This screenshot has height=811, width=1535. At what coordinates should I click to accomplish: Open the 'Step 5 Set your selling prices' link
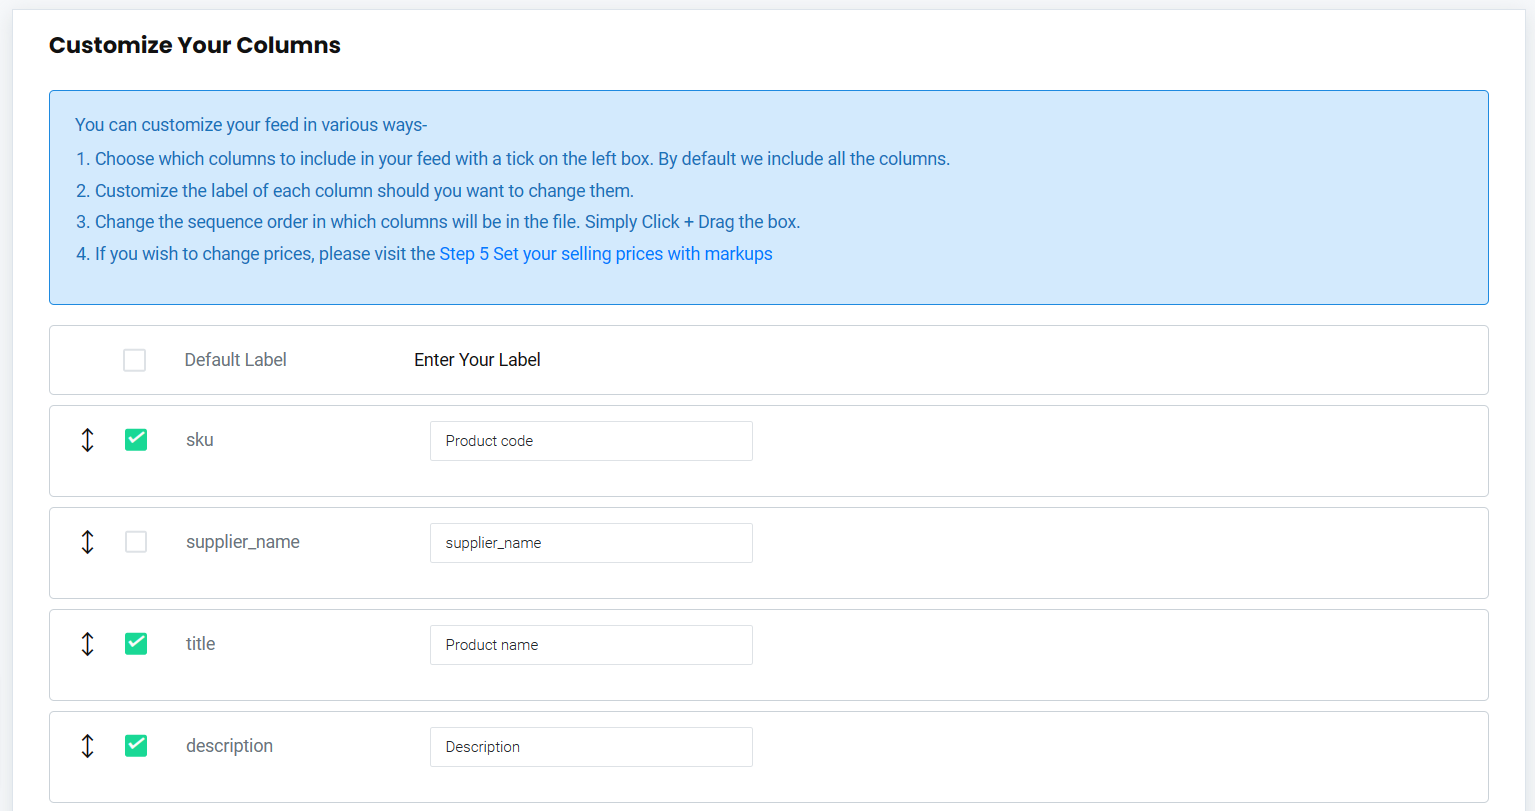pyautogui.click(x=605, y=254)
